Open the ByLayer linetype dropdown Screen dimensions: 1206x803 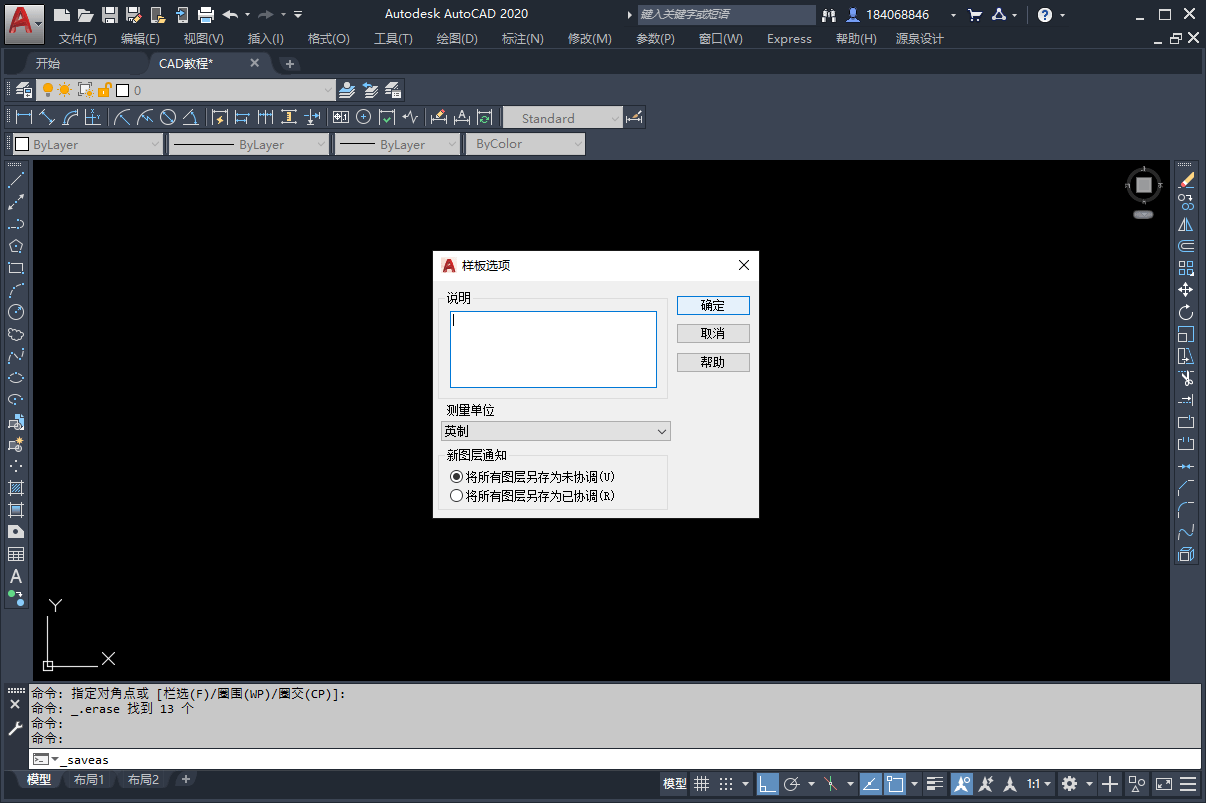coord(248,144)
